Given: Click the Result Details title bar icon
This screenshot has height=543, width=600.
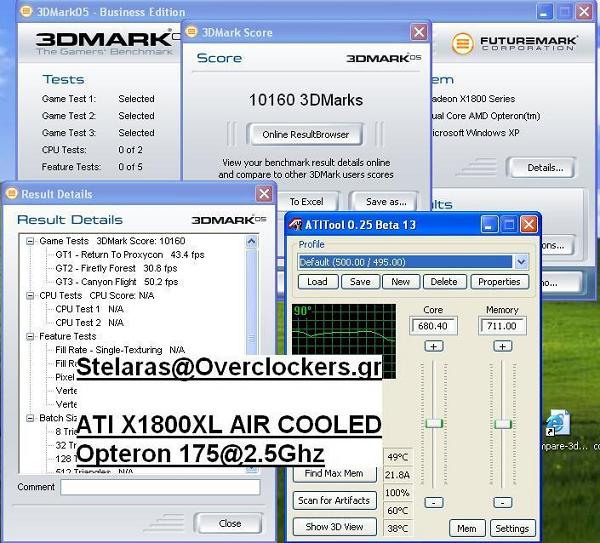Looking at the screenshot, I should tap(11, 193).
